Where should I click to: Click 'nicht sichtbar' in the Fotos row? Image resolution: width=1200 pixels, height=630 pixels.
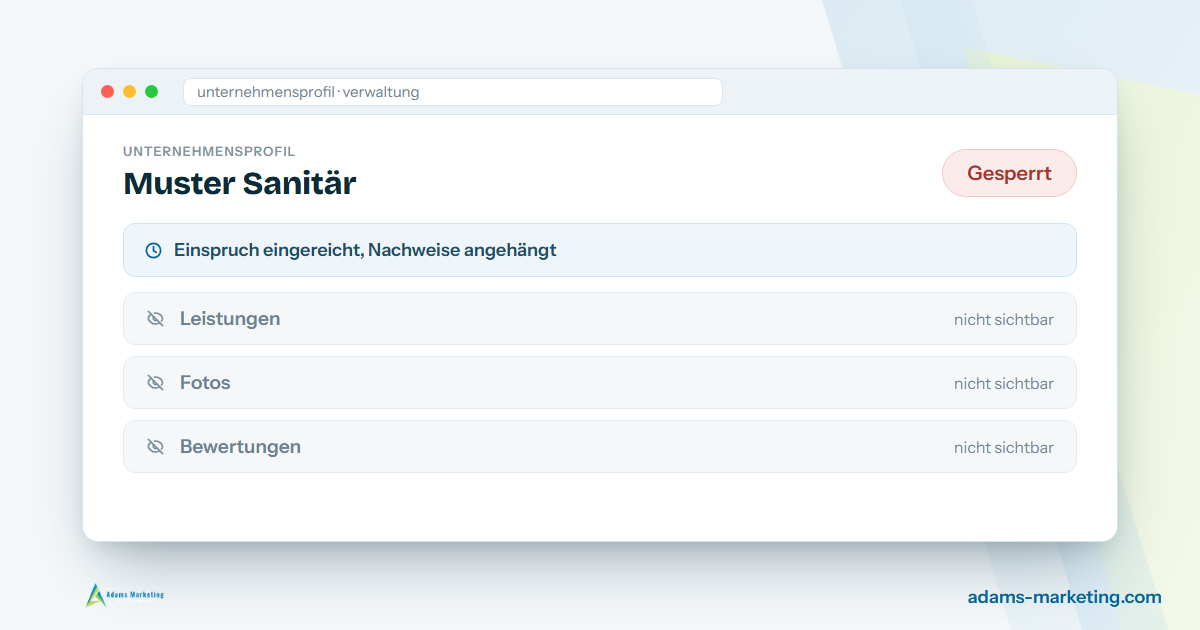(1003, 384)
